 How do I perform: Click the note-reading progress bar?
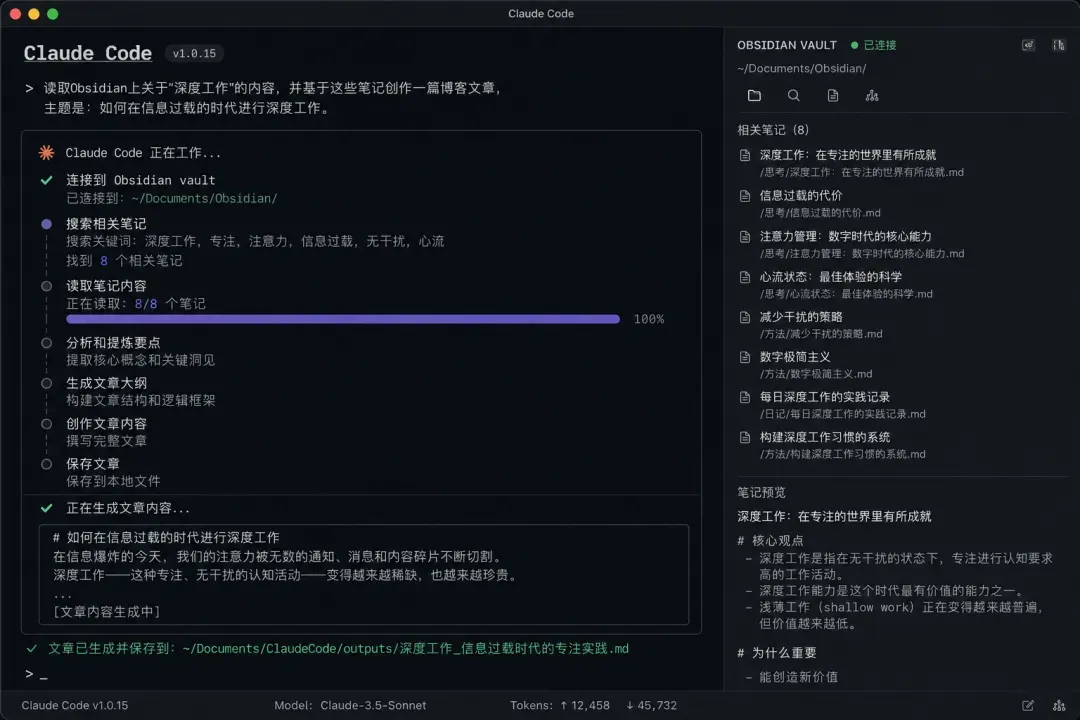pos(343,319)
